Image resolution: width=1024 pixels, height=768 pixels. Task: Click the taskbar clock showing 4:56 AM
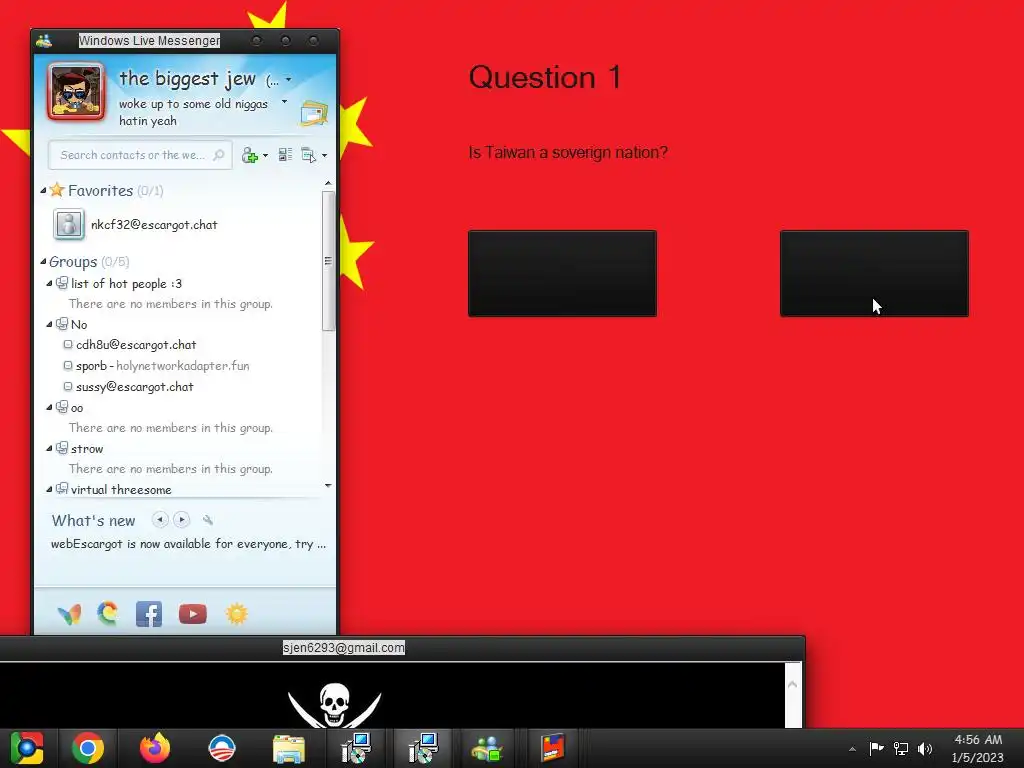pos(978,748)
